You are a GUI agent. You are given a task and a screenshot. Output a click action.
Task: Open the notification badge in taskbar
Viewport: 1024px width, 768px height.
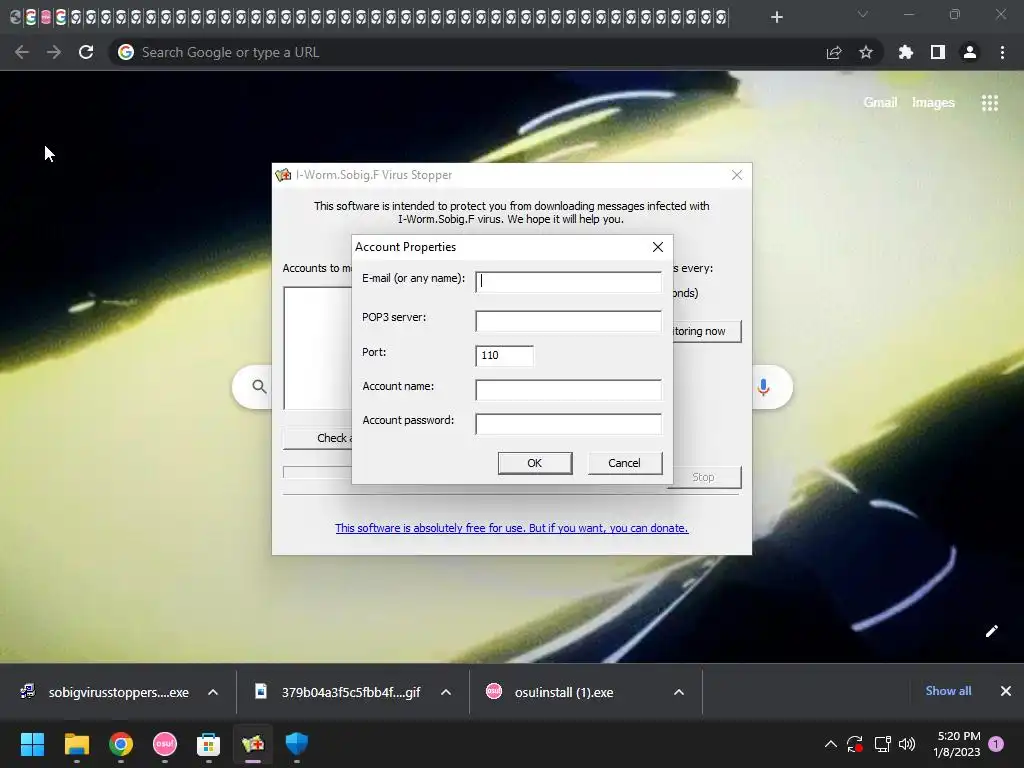[x=996, y=744]
